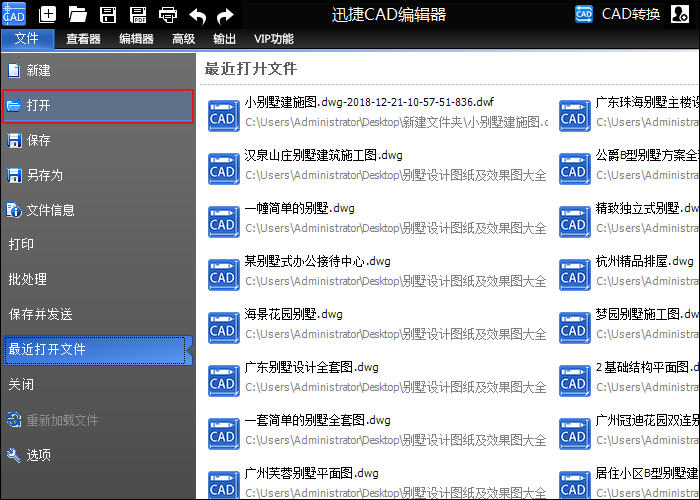Choose 批处理 in the sidebar menu
Viewport: 700px width, 500px height.
coord(28,279)
